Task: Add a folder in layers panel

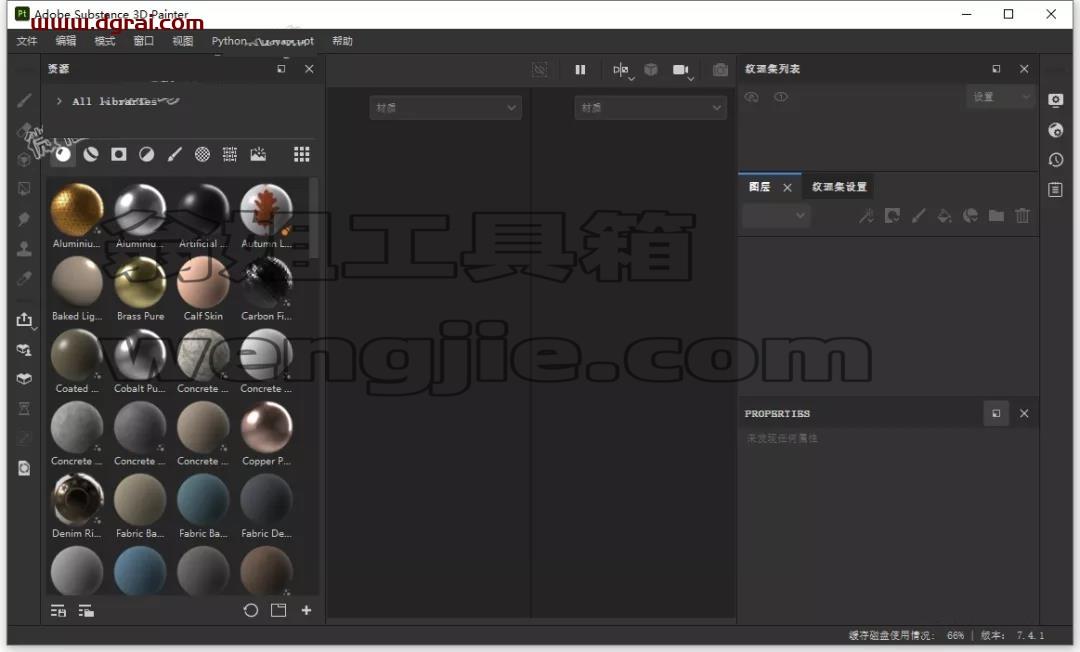Action: [996, 215]
